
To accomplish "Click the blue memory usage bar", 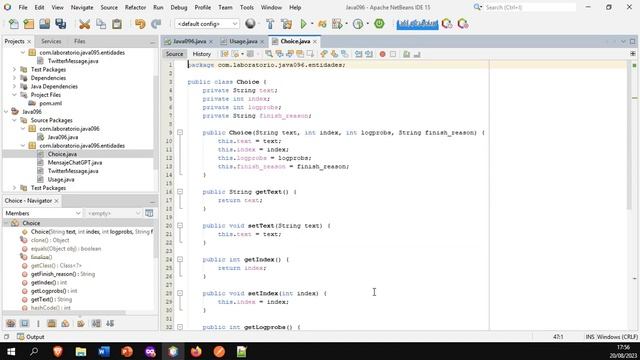I will point(417,24).
